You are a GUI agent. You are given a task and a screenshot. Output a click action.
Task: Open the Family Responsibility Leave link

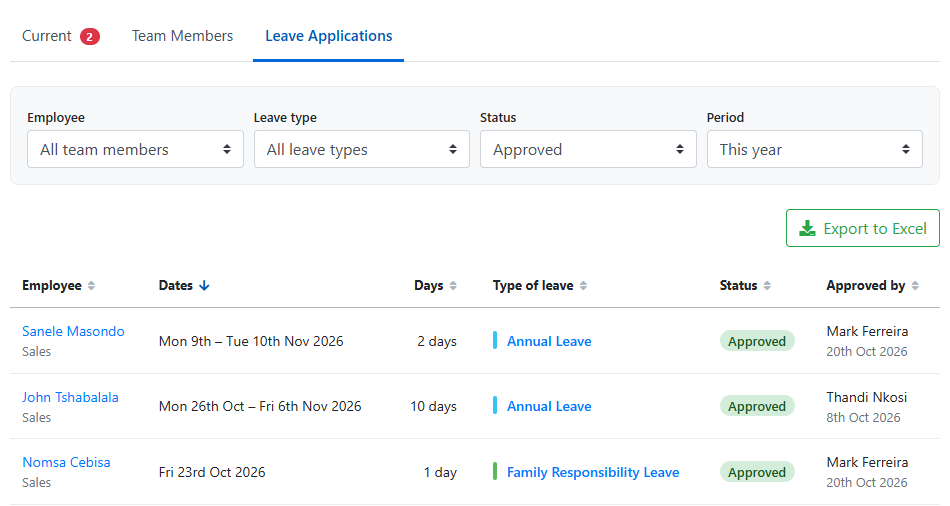coord(593,472)
